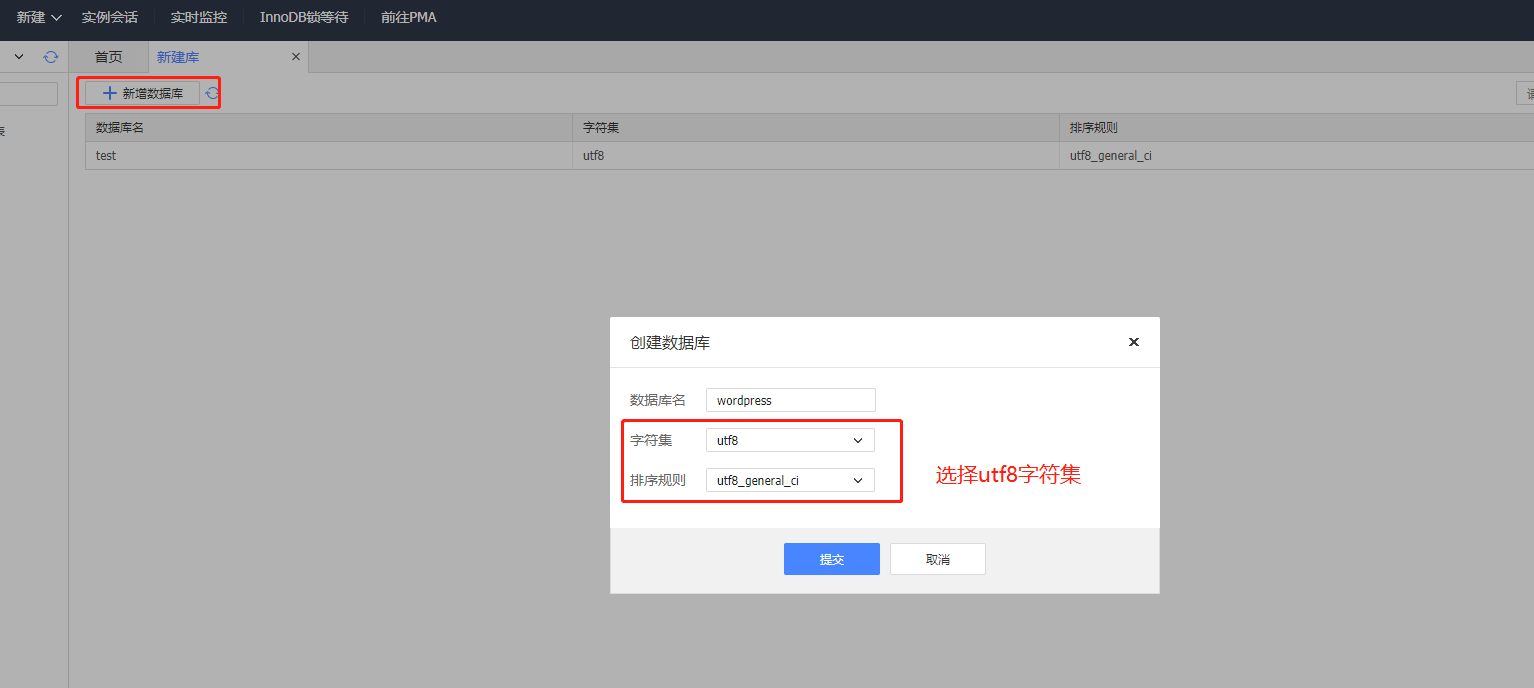Sort by 数据库名 column header

coord(329,128)
